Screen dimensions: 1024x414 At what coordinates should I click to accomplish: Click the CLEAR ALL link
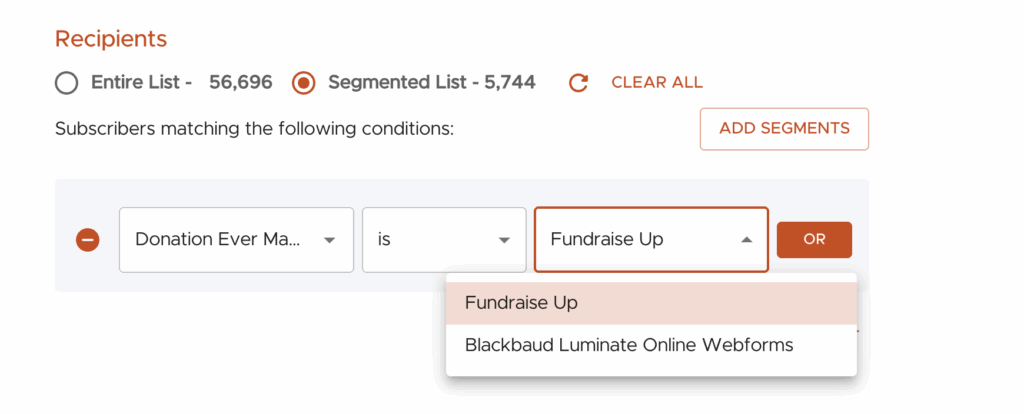click(x=656, y=83)
